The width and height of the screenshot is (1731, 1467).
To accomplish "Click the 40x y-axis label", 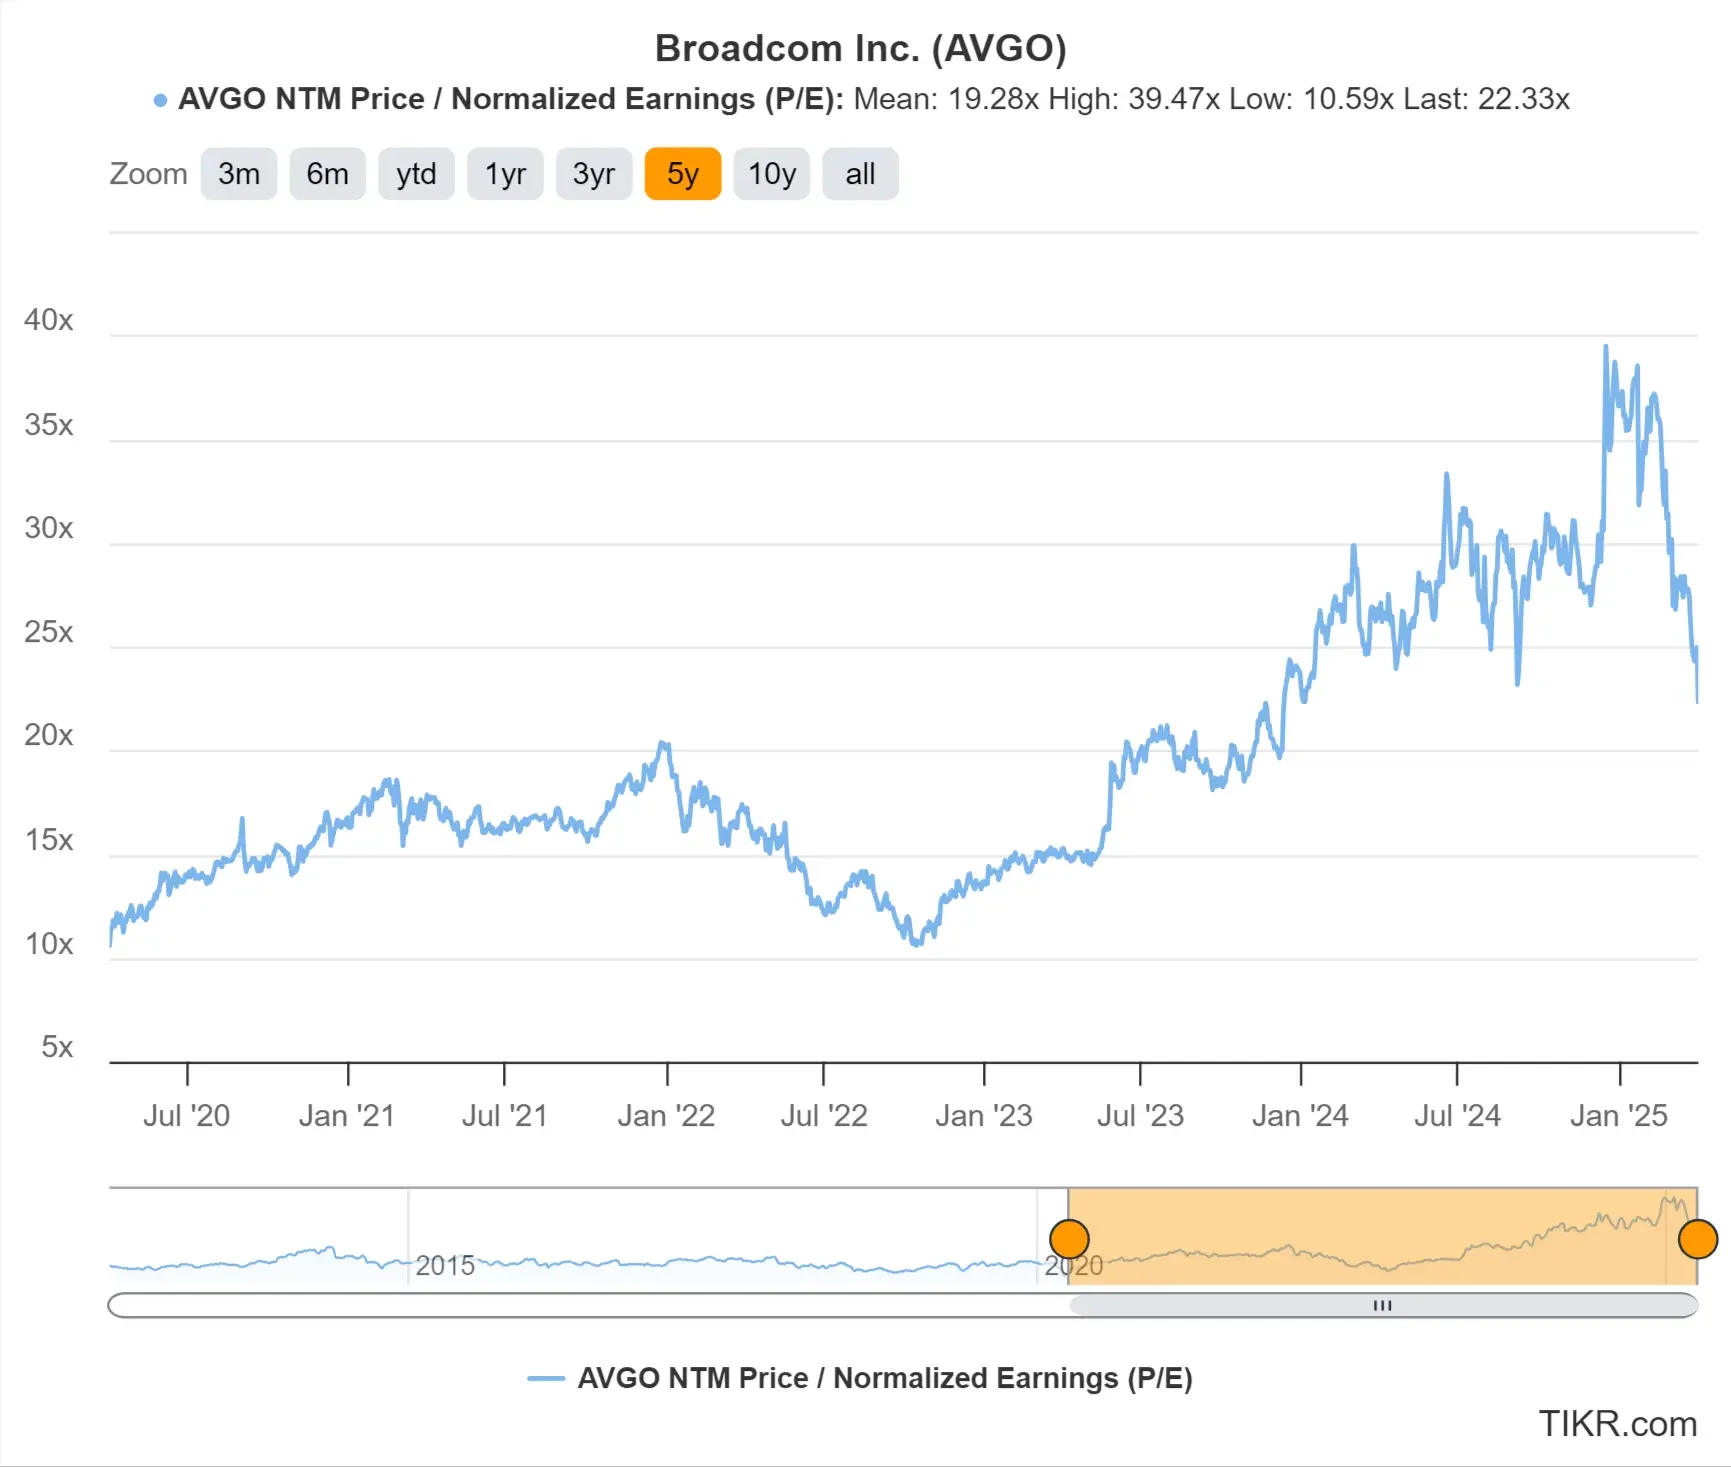I will click(x=49, y=320).
